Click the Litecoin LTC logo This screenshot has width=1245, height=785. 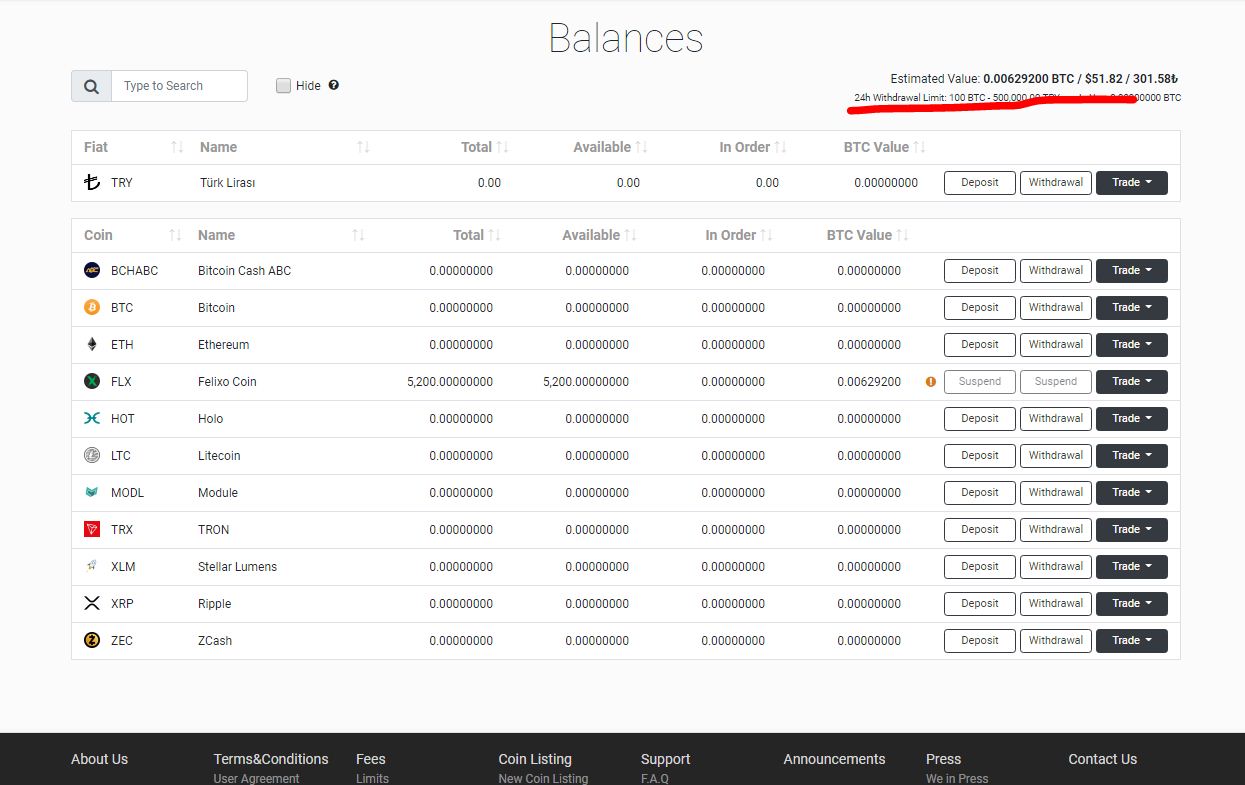pyautogui.click(x=92, y=455)
